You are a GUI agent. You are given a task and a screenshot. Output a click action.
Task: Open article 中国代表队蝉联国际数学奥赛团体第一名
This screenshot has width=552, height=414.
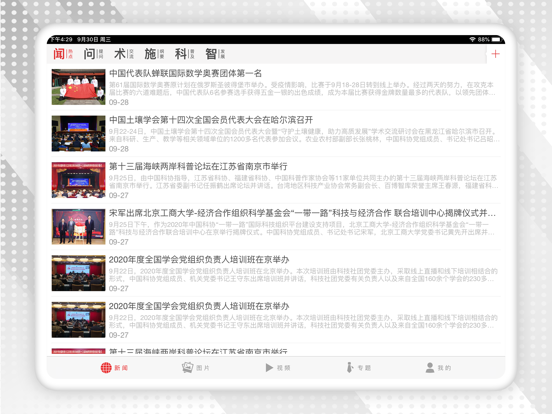coord(185,73)
